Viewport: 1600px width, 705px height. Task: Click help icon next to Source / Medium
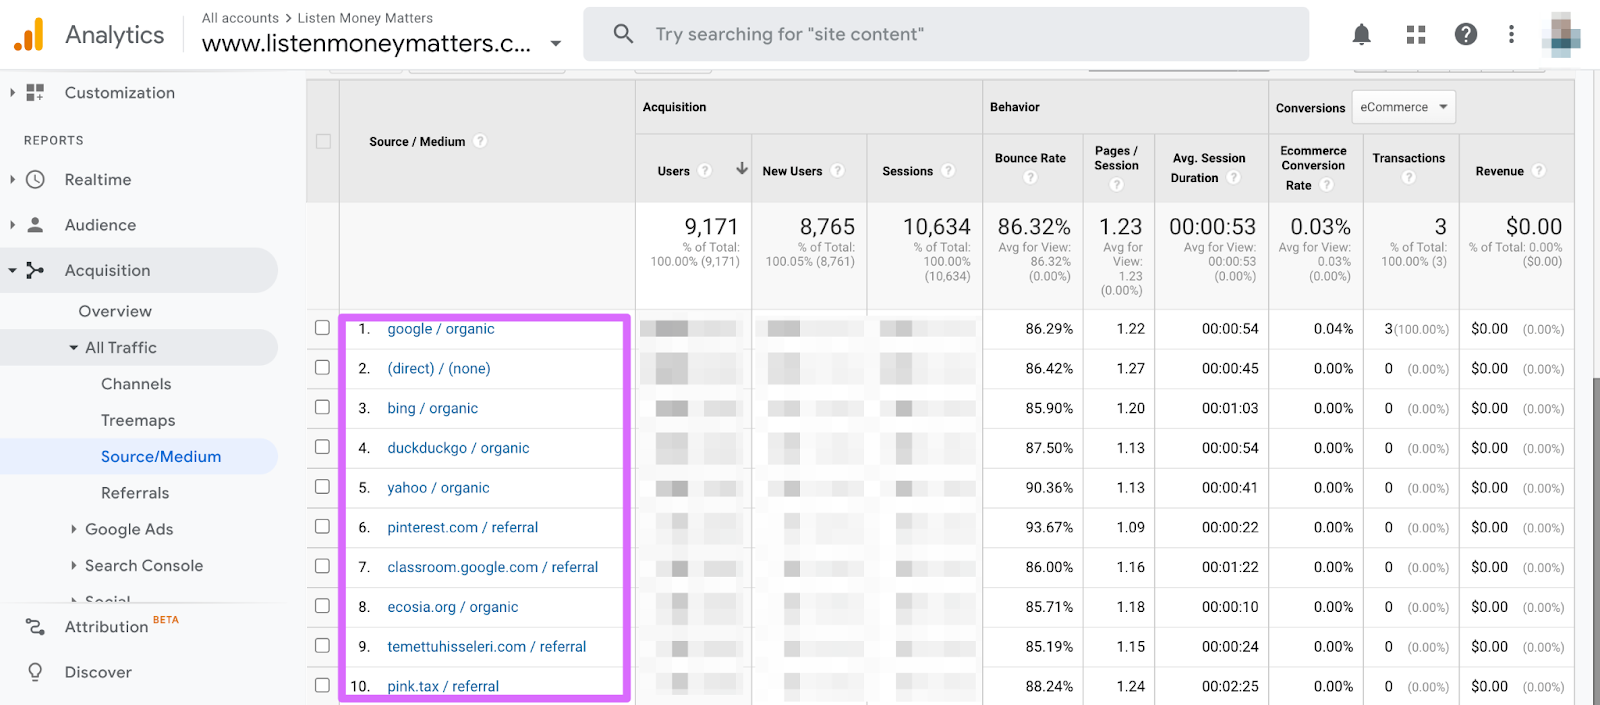[x=480, y=141]
